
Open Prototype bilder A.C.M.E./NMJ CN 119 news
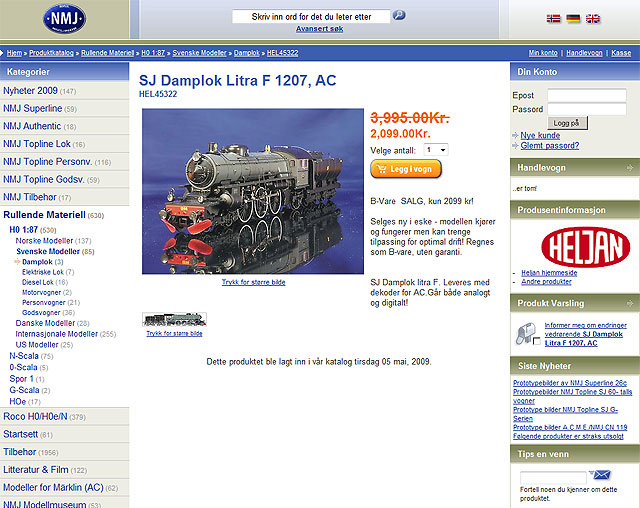click(x=570, y=427)
